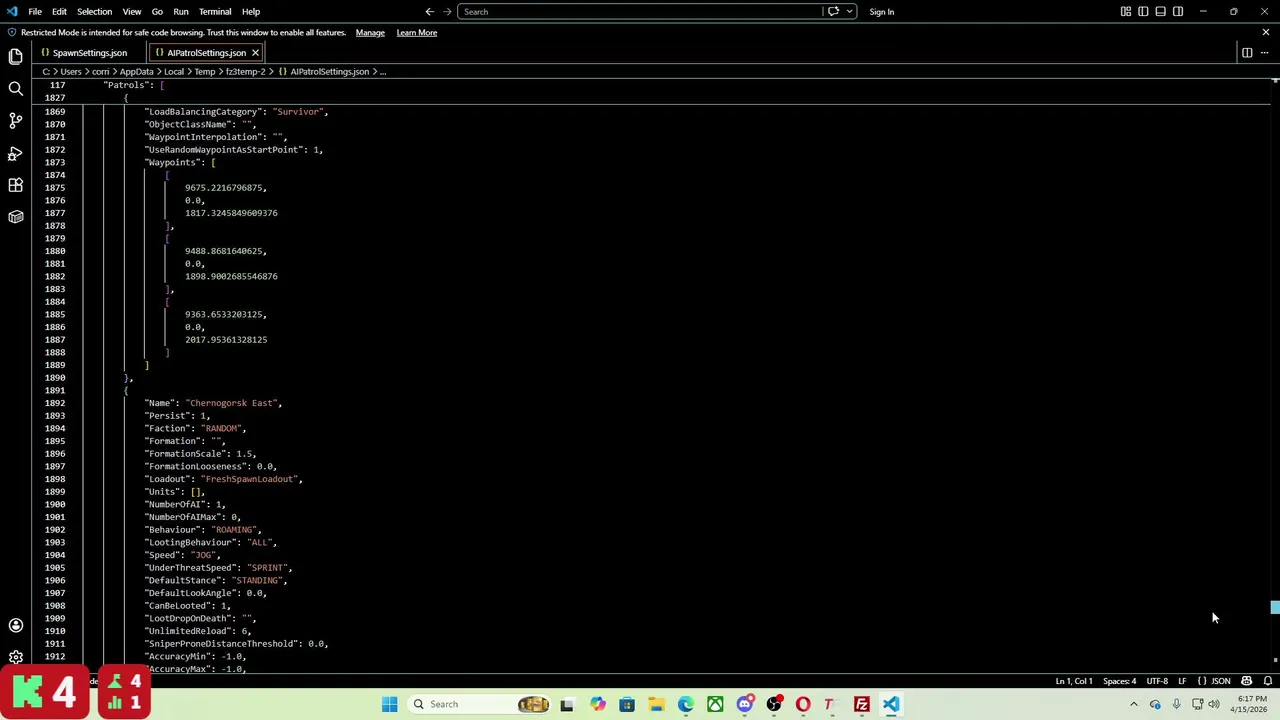
Task: Click Ln 1, Col 1 in status bar
Action: (x=1074, y=681)
